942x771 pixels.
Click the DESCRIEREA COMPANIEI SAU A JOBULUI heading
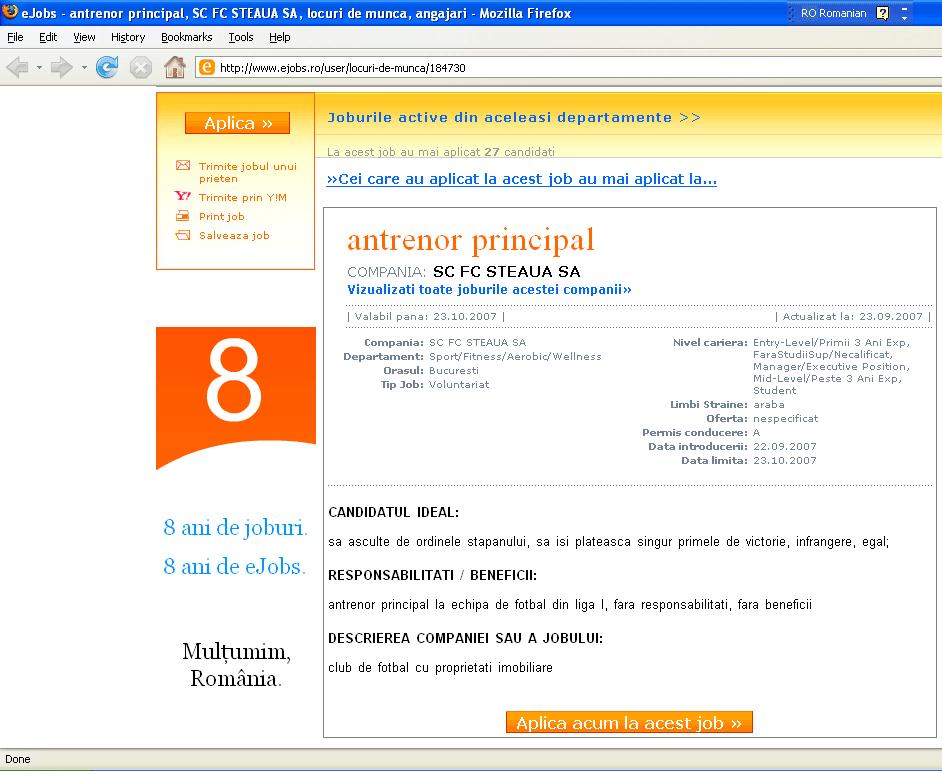466,638
